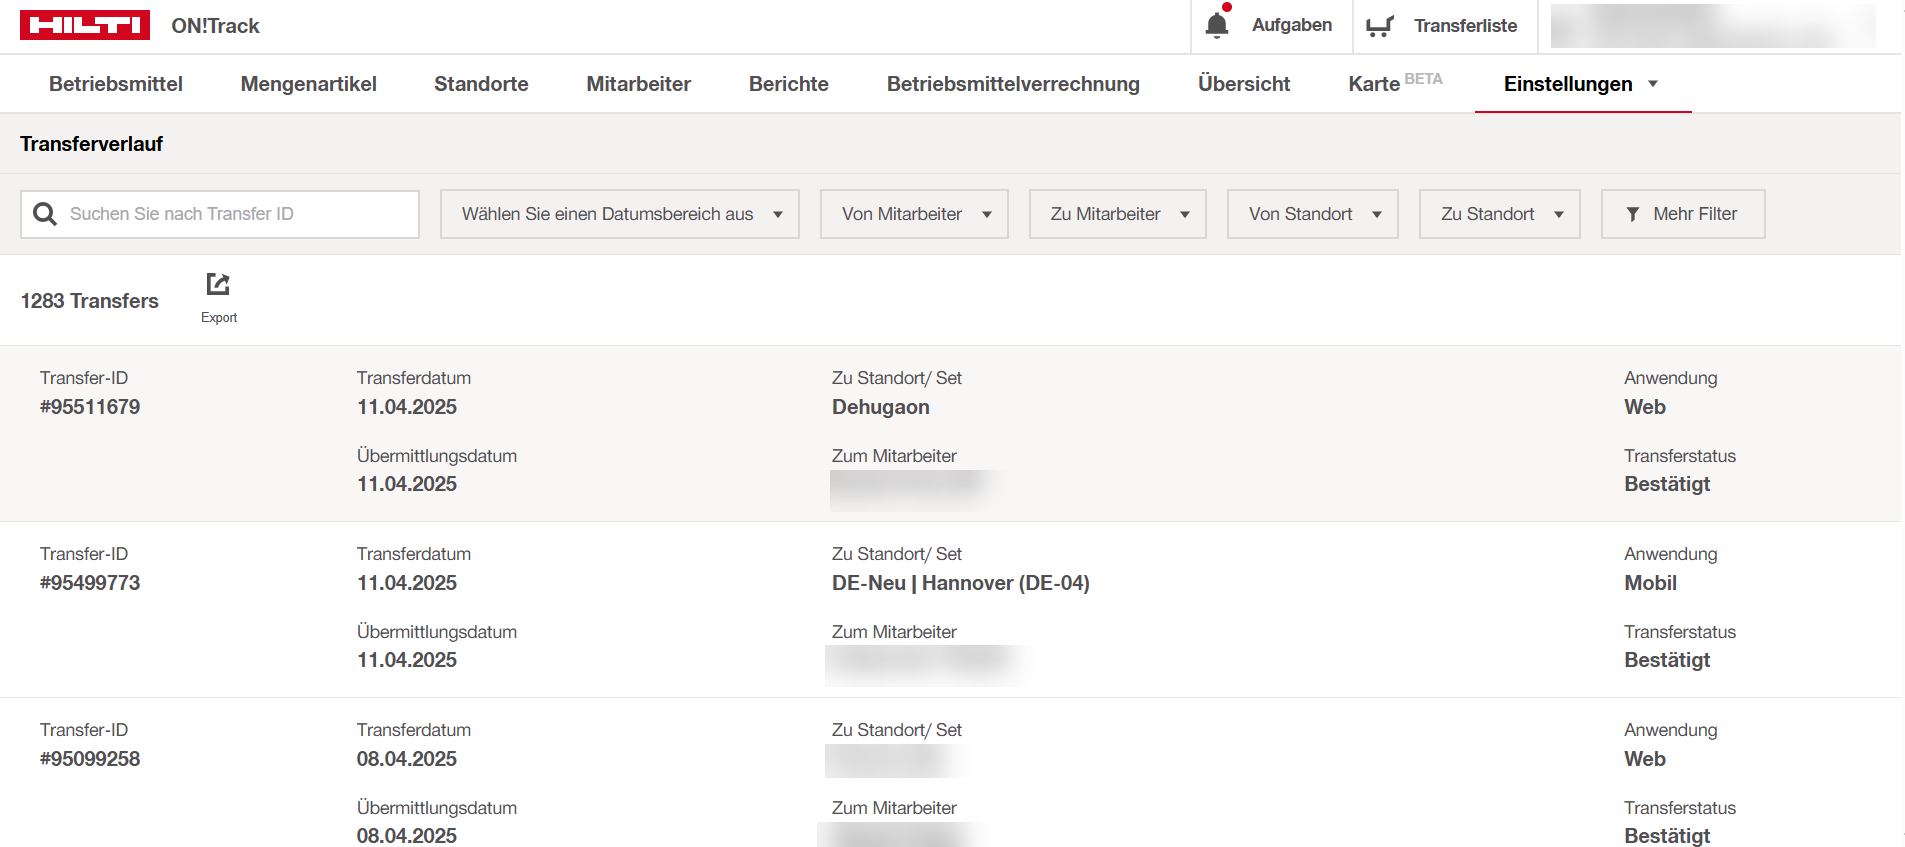The image size is (1905, 847).
Task: Open the Transferliste cart icon
Action: (x=1380, y=26)
